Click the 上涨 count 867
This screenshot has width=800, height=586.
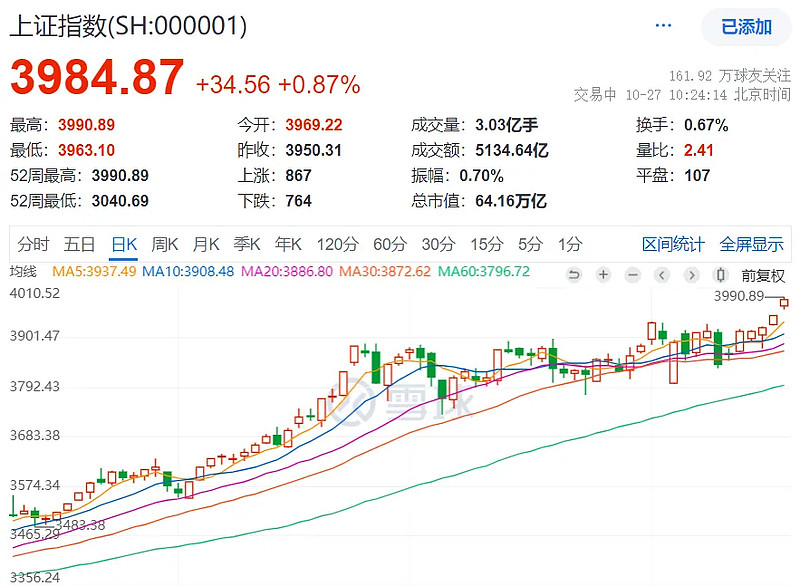click(298, 176)
